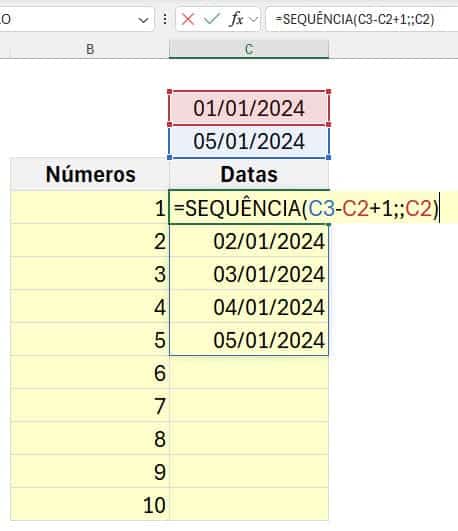Select column B header

tap(90, 49)
